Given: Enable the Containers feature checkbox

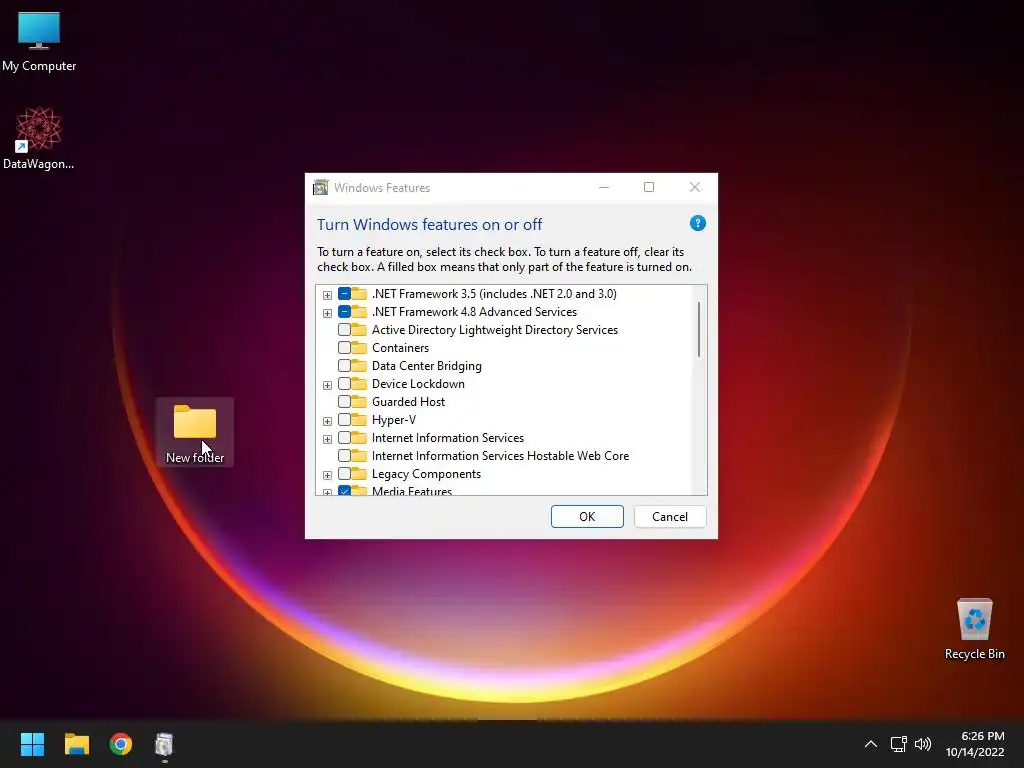Looking at the screenshot, I should (x=344, y=347).
